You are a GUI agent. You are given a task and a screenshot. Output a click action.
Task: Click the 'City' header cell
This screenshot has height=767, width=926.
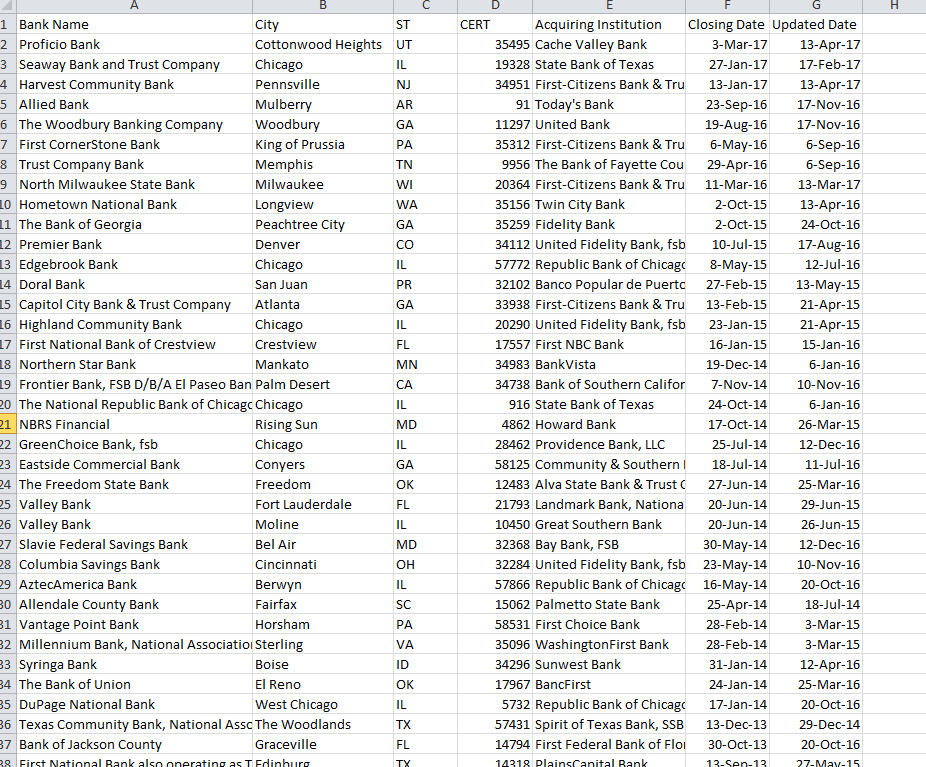point(322,25)
